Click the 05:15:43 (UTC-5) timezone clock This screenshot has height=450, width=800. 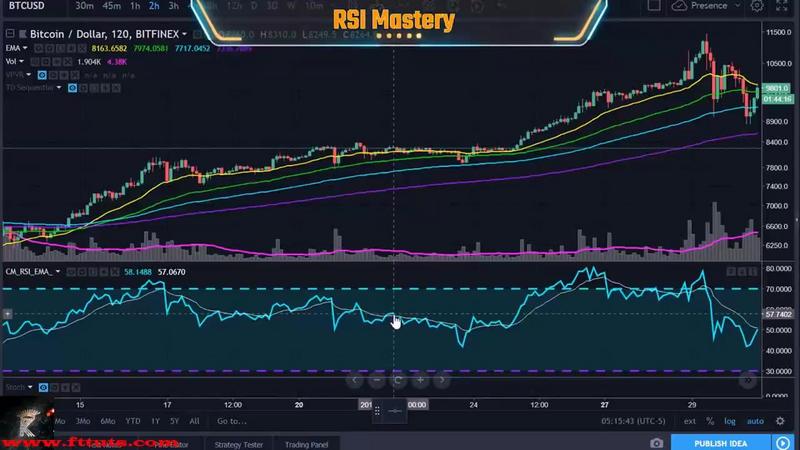click(x=633, y=421)
